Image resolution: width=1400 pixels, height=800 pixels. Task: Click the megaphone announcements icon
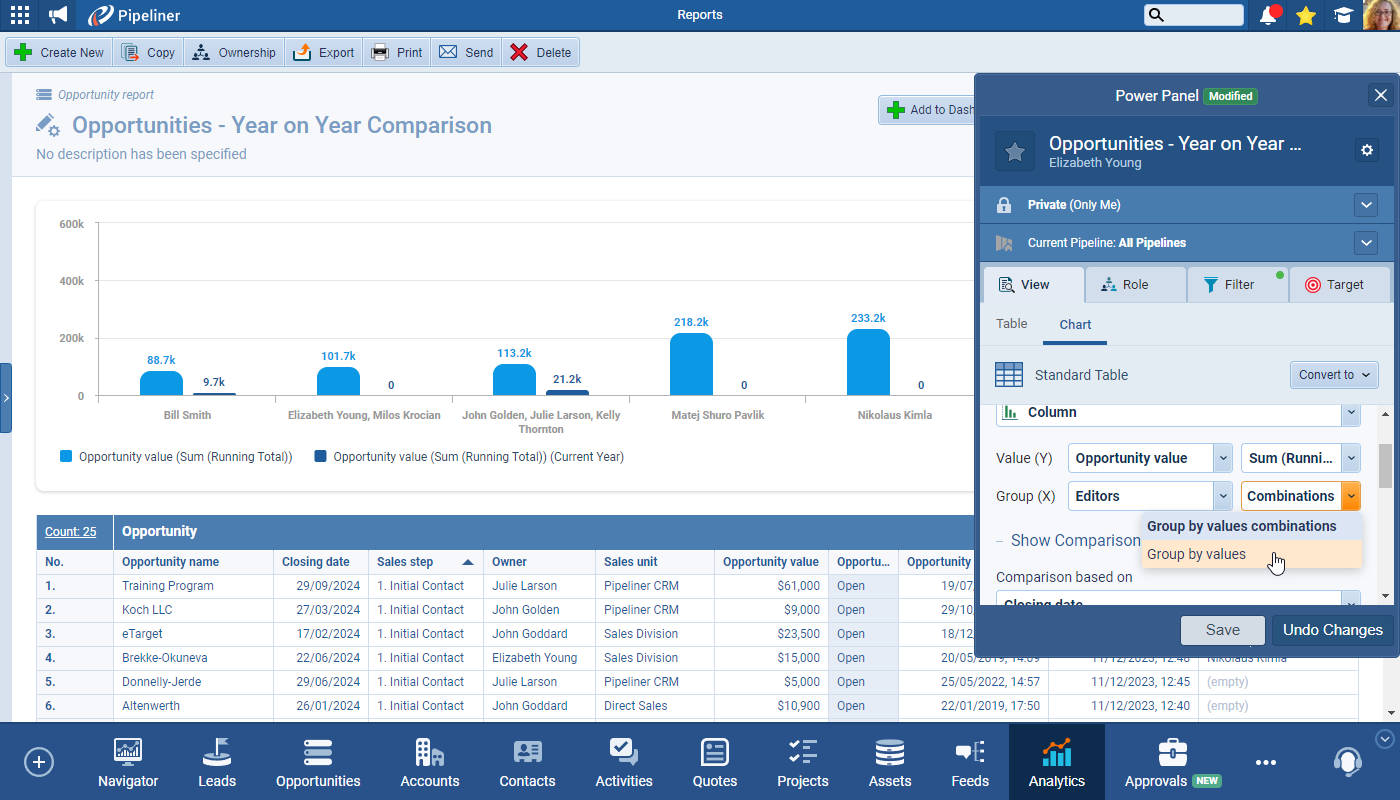tap(59, 15)
